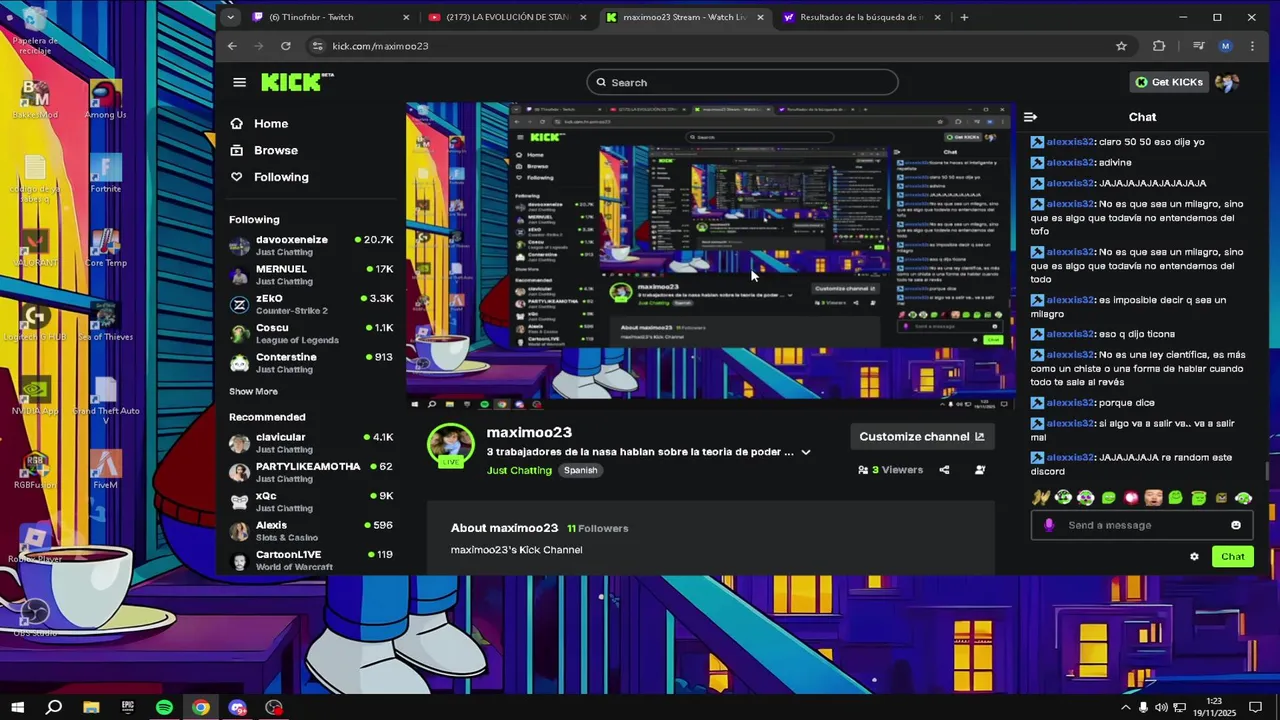The image size is (1280, 720).
Task: Go to Browse in the sidebar
Action: 264,150
